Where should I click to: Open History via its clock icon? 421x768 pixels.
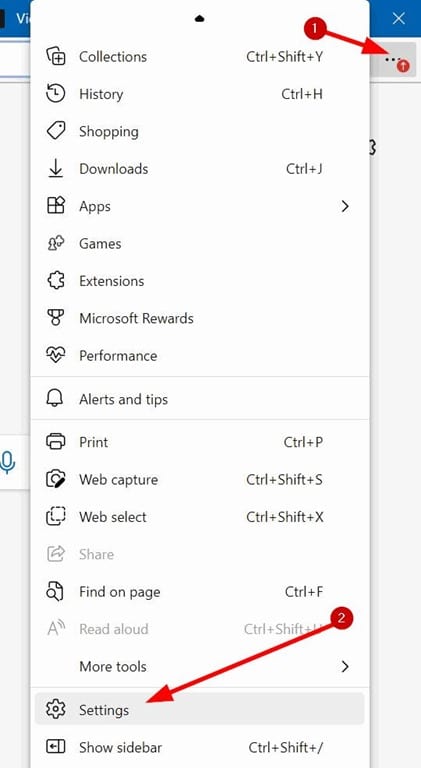[55, 94]
